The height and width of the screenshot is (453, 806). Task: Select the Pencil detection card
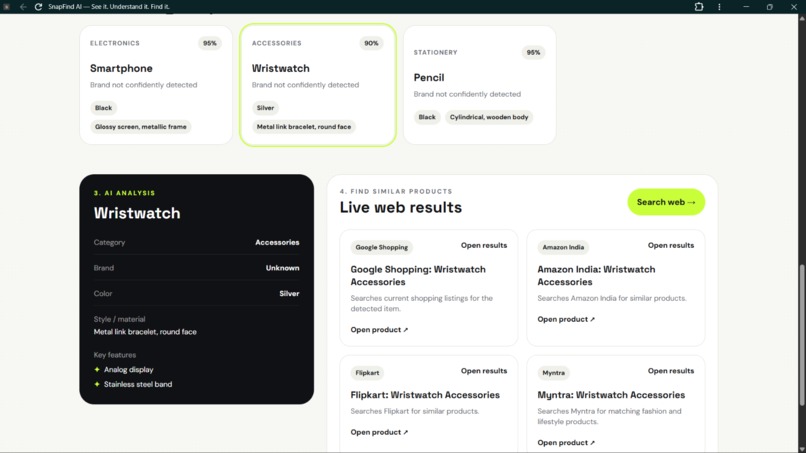(x=480, y=85)
